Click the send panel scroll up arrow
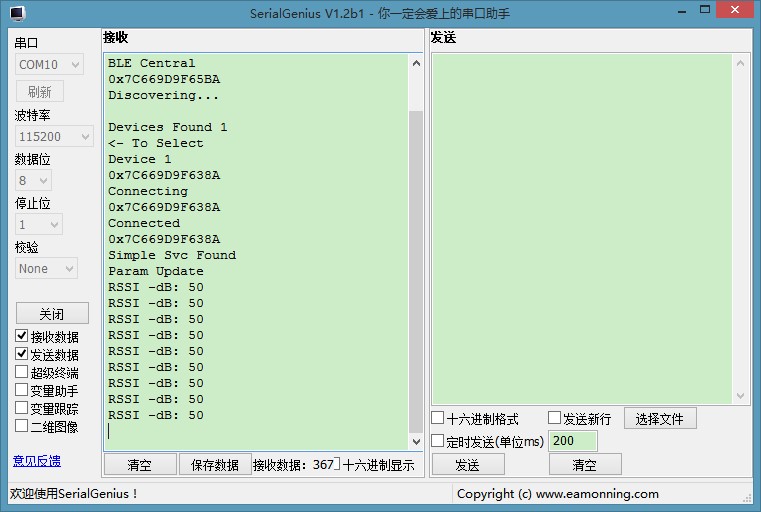This screenshot has width=761, height=512. tap(740, 63)
